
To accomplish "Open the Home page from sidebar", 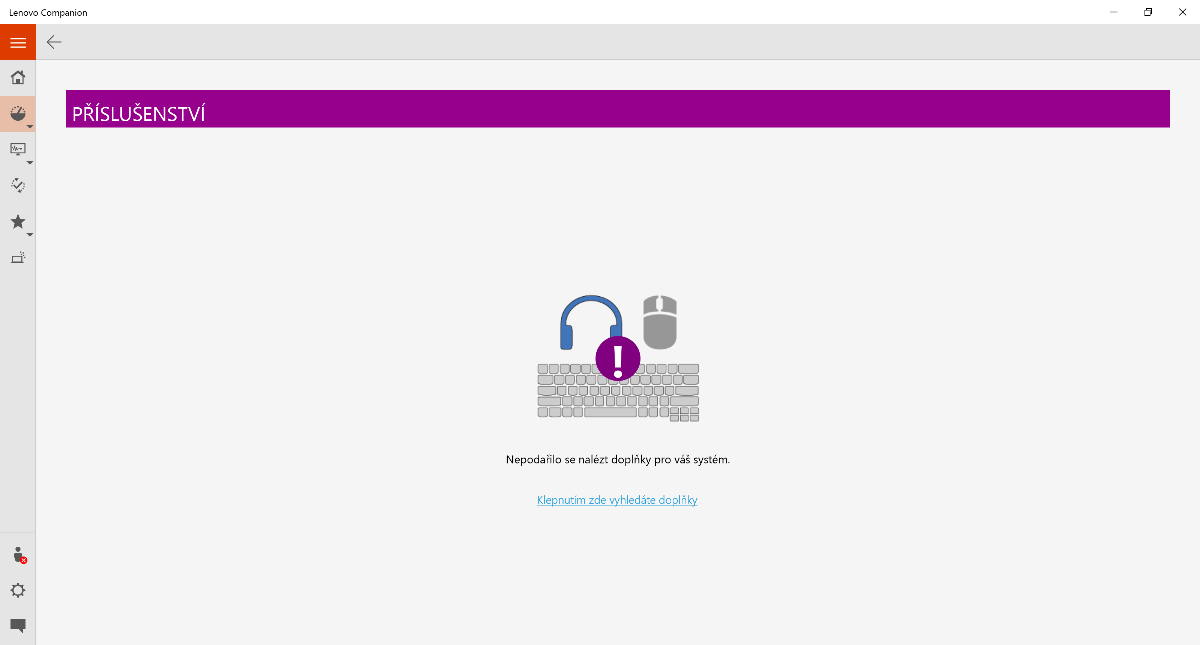I will coord(17,78).
